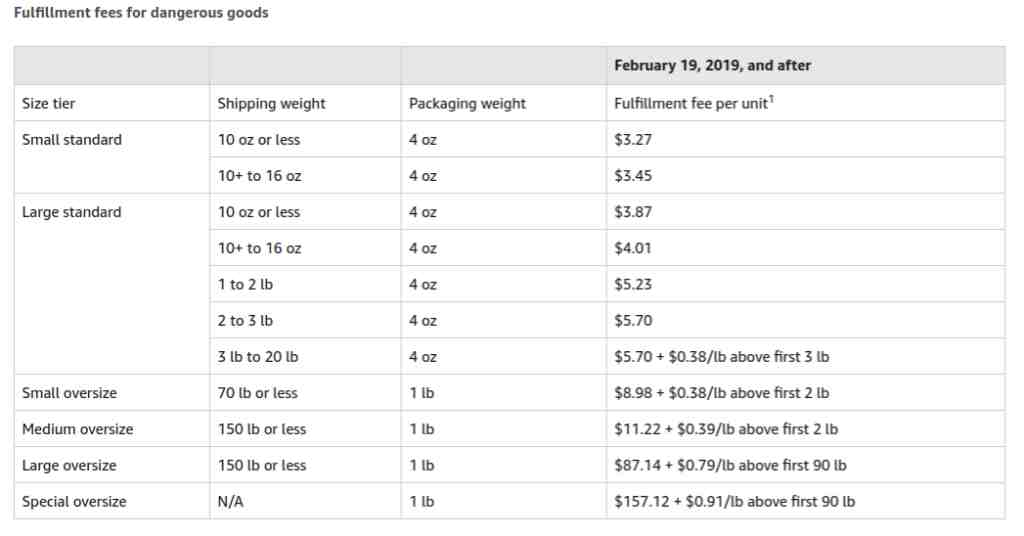This screenshot has width=1024, height=536.
Task: Click the $3.27 fulfillment fee cell
Action: click(633, 140)
